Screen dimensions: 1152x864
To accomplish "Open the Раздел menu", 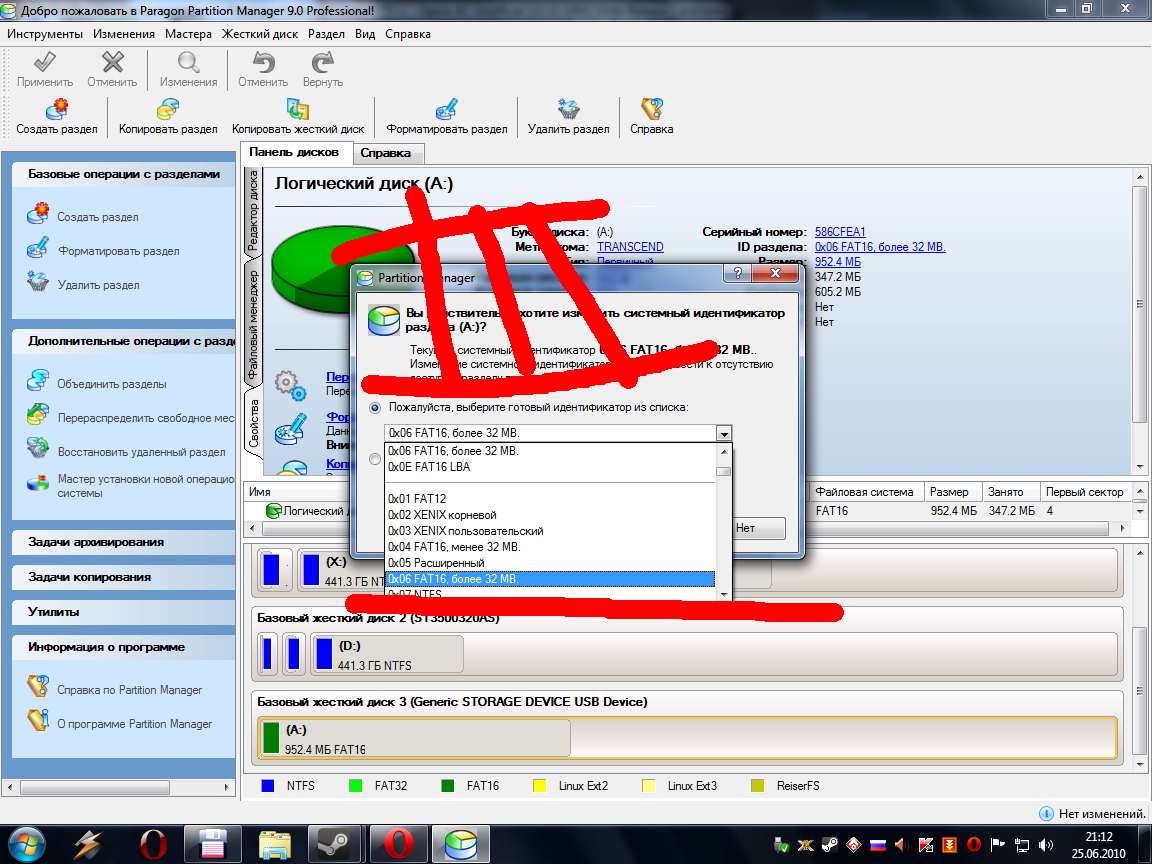I will pos(326,34).
